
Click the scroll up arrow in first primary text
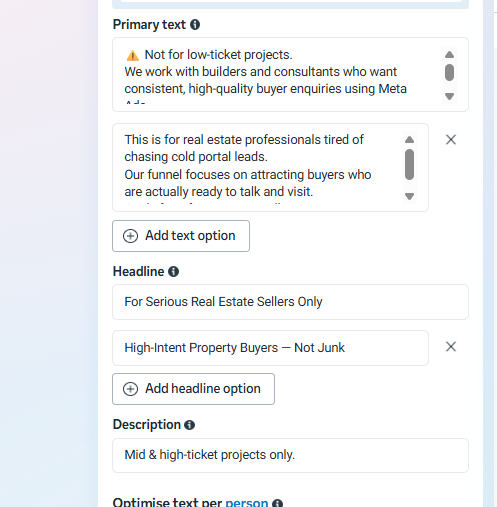449,54
